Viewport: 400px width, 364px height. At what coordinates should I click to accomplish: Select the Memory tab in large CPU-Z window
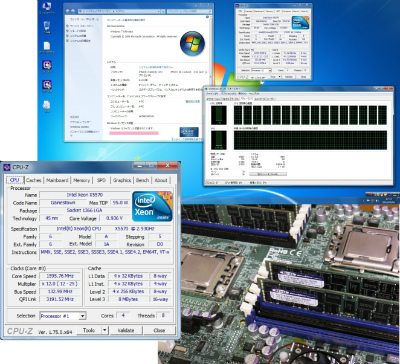[x=81, y=180]
